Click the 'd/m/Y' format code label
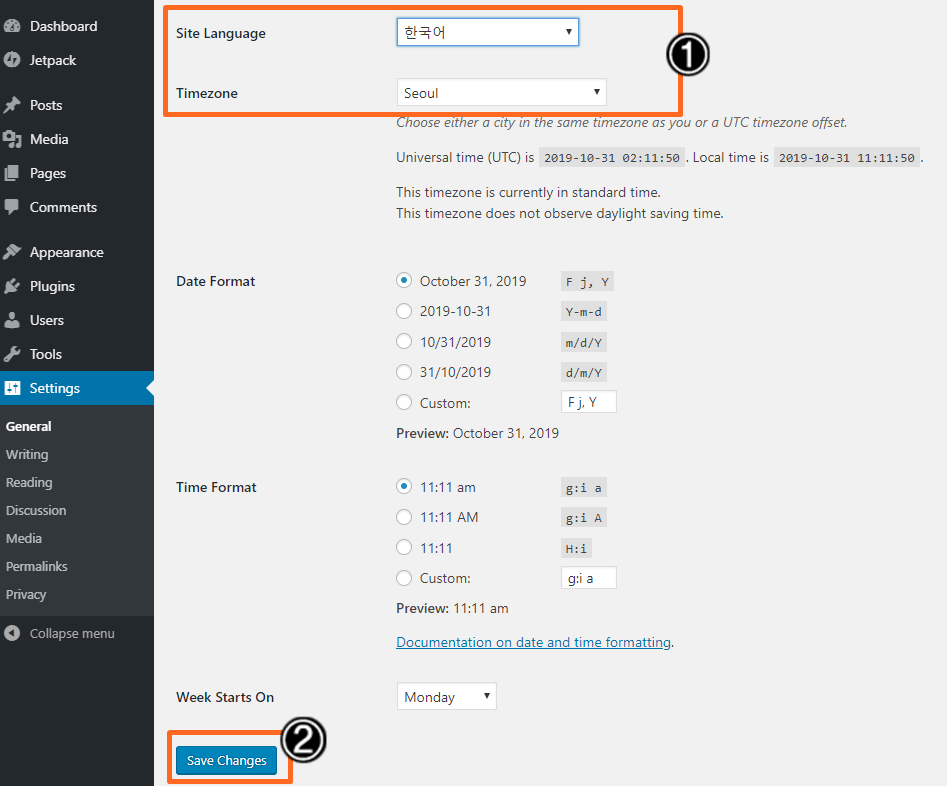This screenshot has height=786, width=947. [x=583, y=373]
